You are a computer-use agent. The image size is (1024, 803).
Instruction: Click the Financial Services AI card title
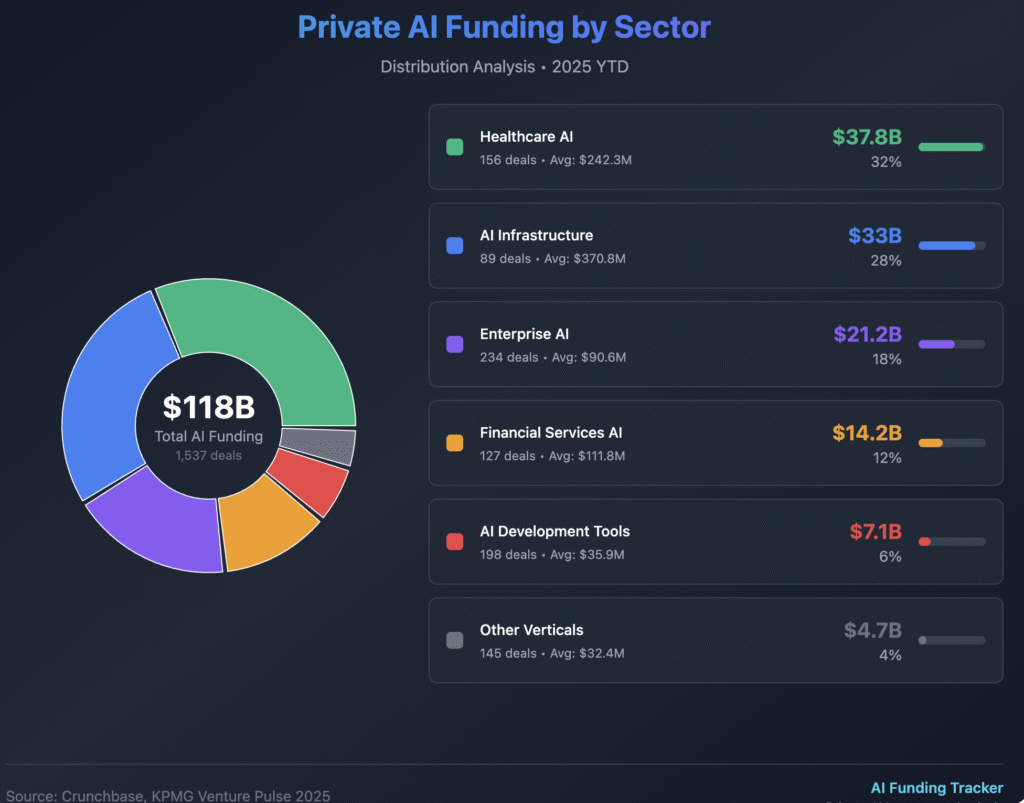(x=551, y=433)
